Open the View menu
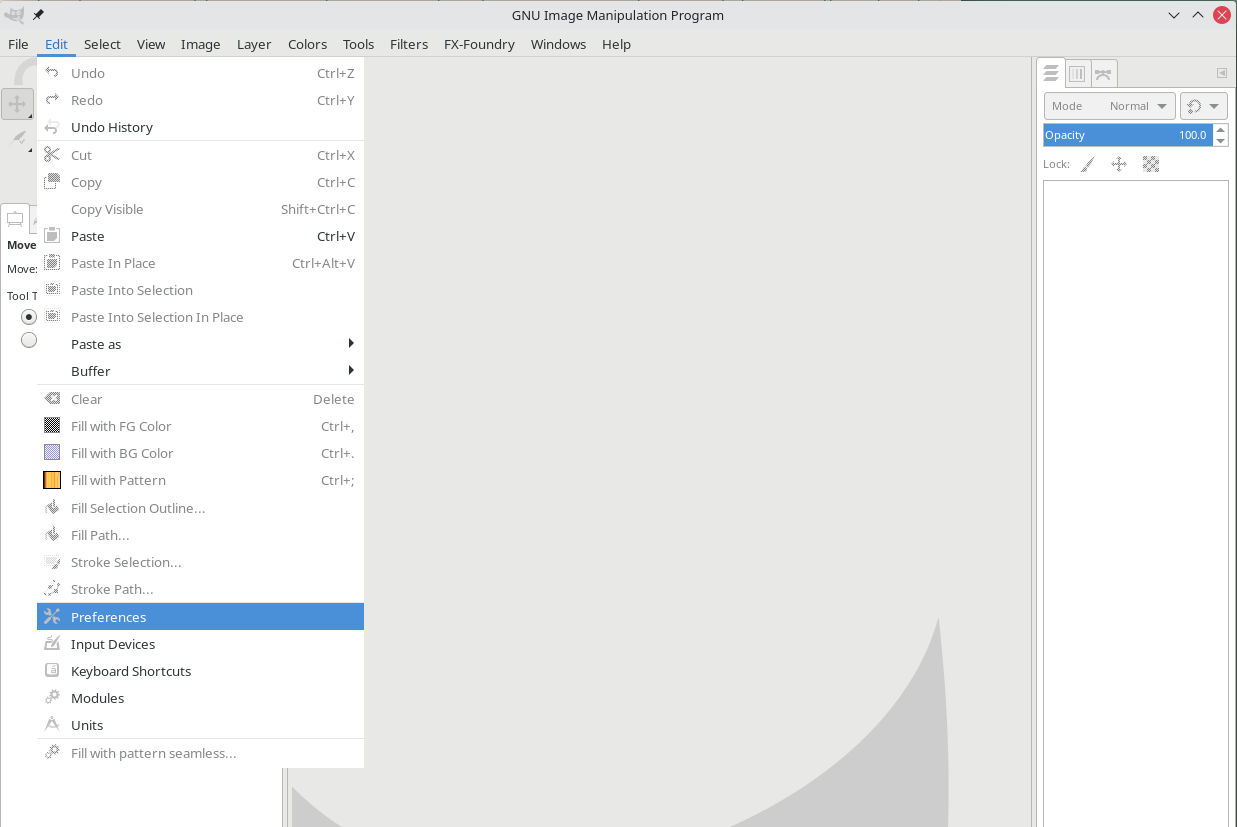Screen dimensions: 1237x827 coord(151,44)
